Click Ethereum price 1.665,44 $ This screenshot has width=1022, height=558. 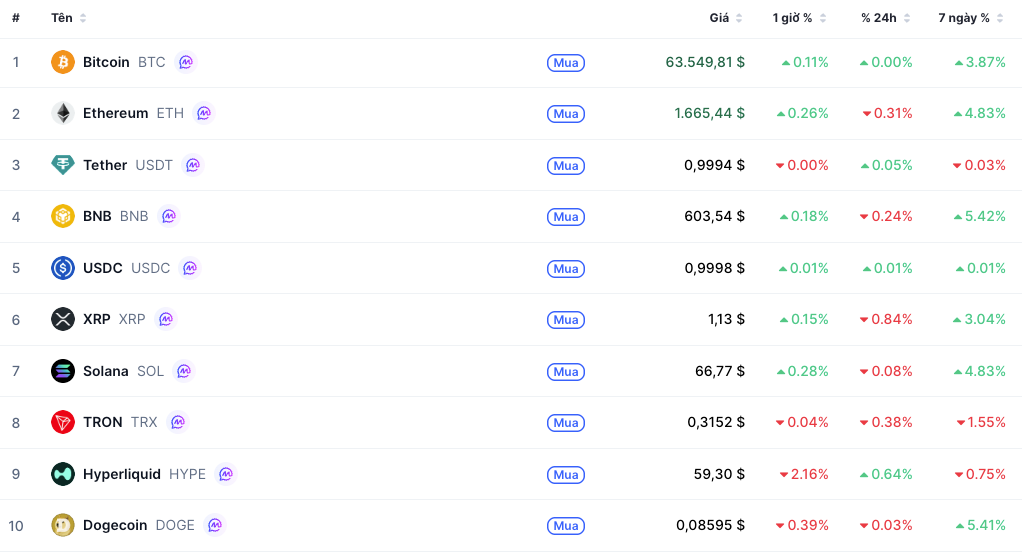point(709,113)
